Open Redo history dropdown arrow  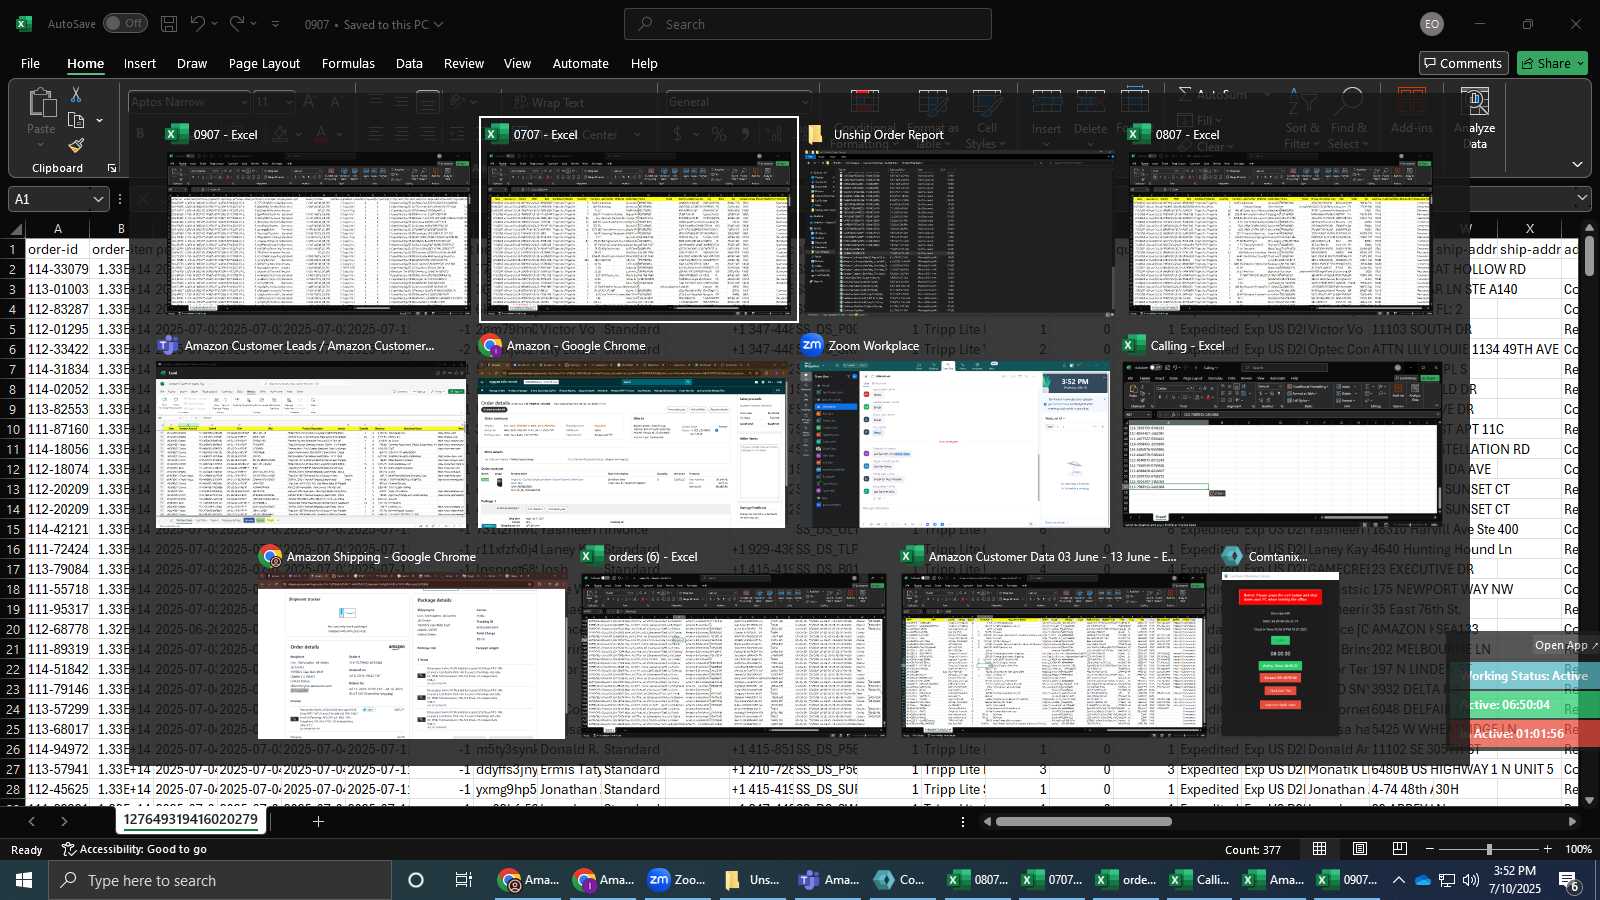[255, 24]
